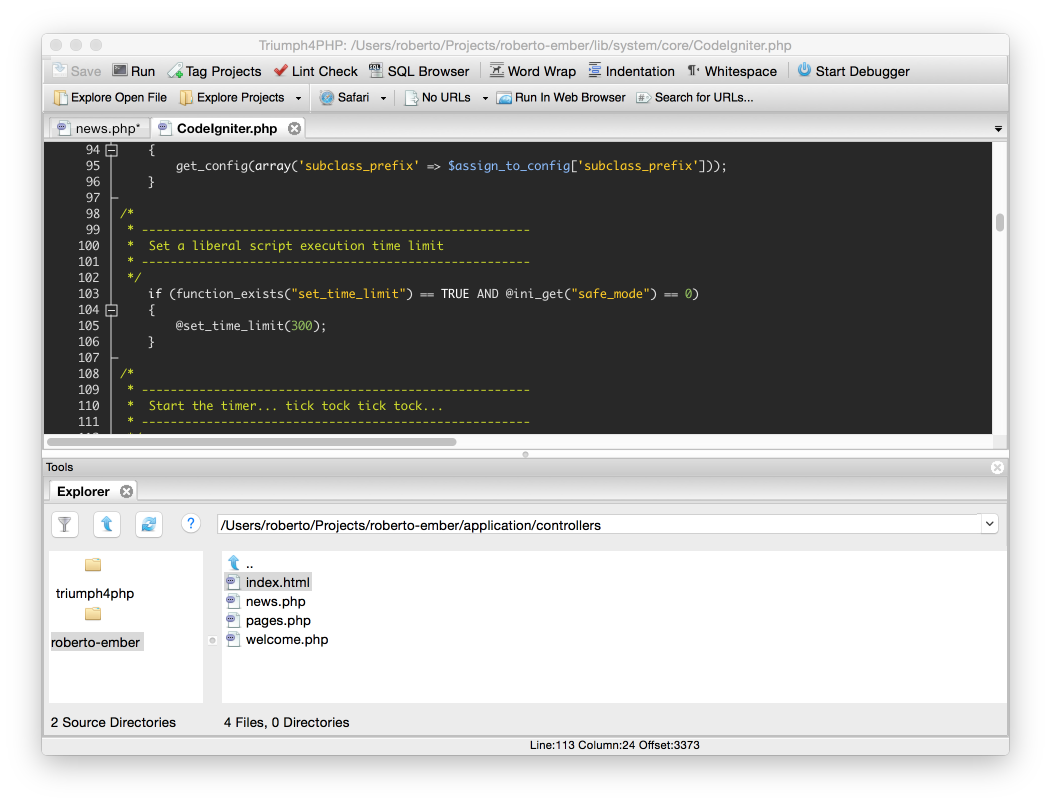Click the window zoom button

[x=96, y=45]
